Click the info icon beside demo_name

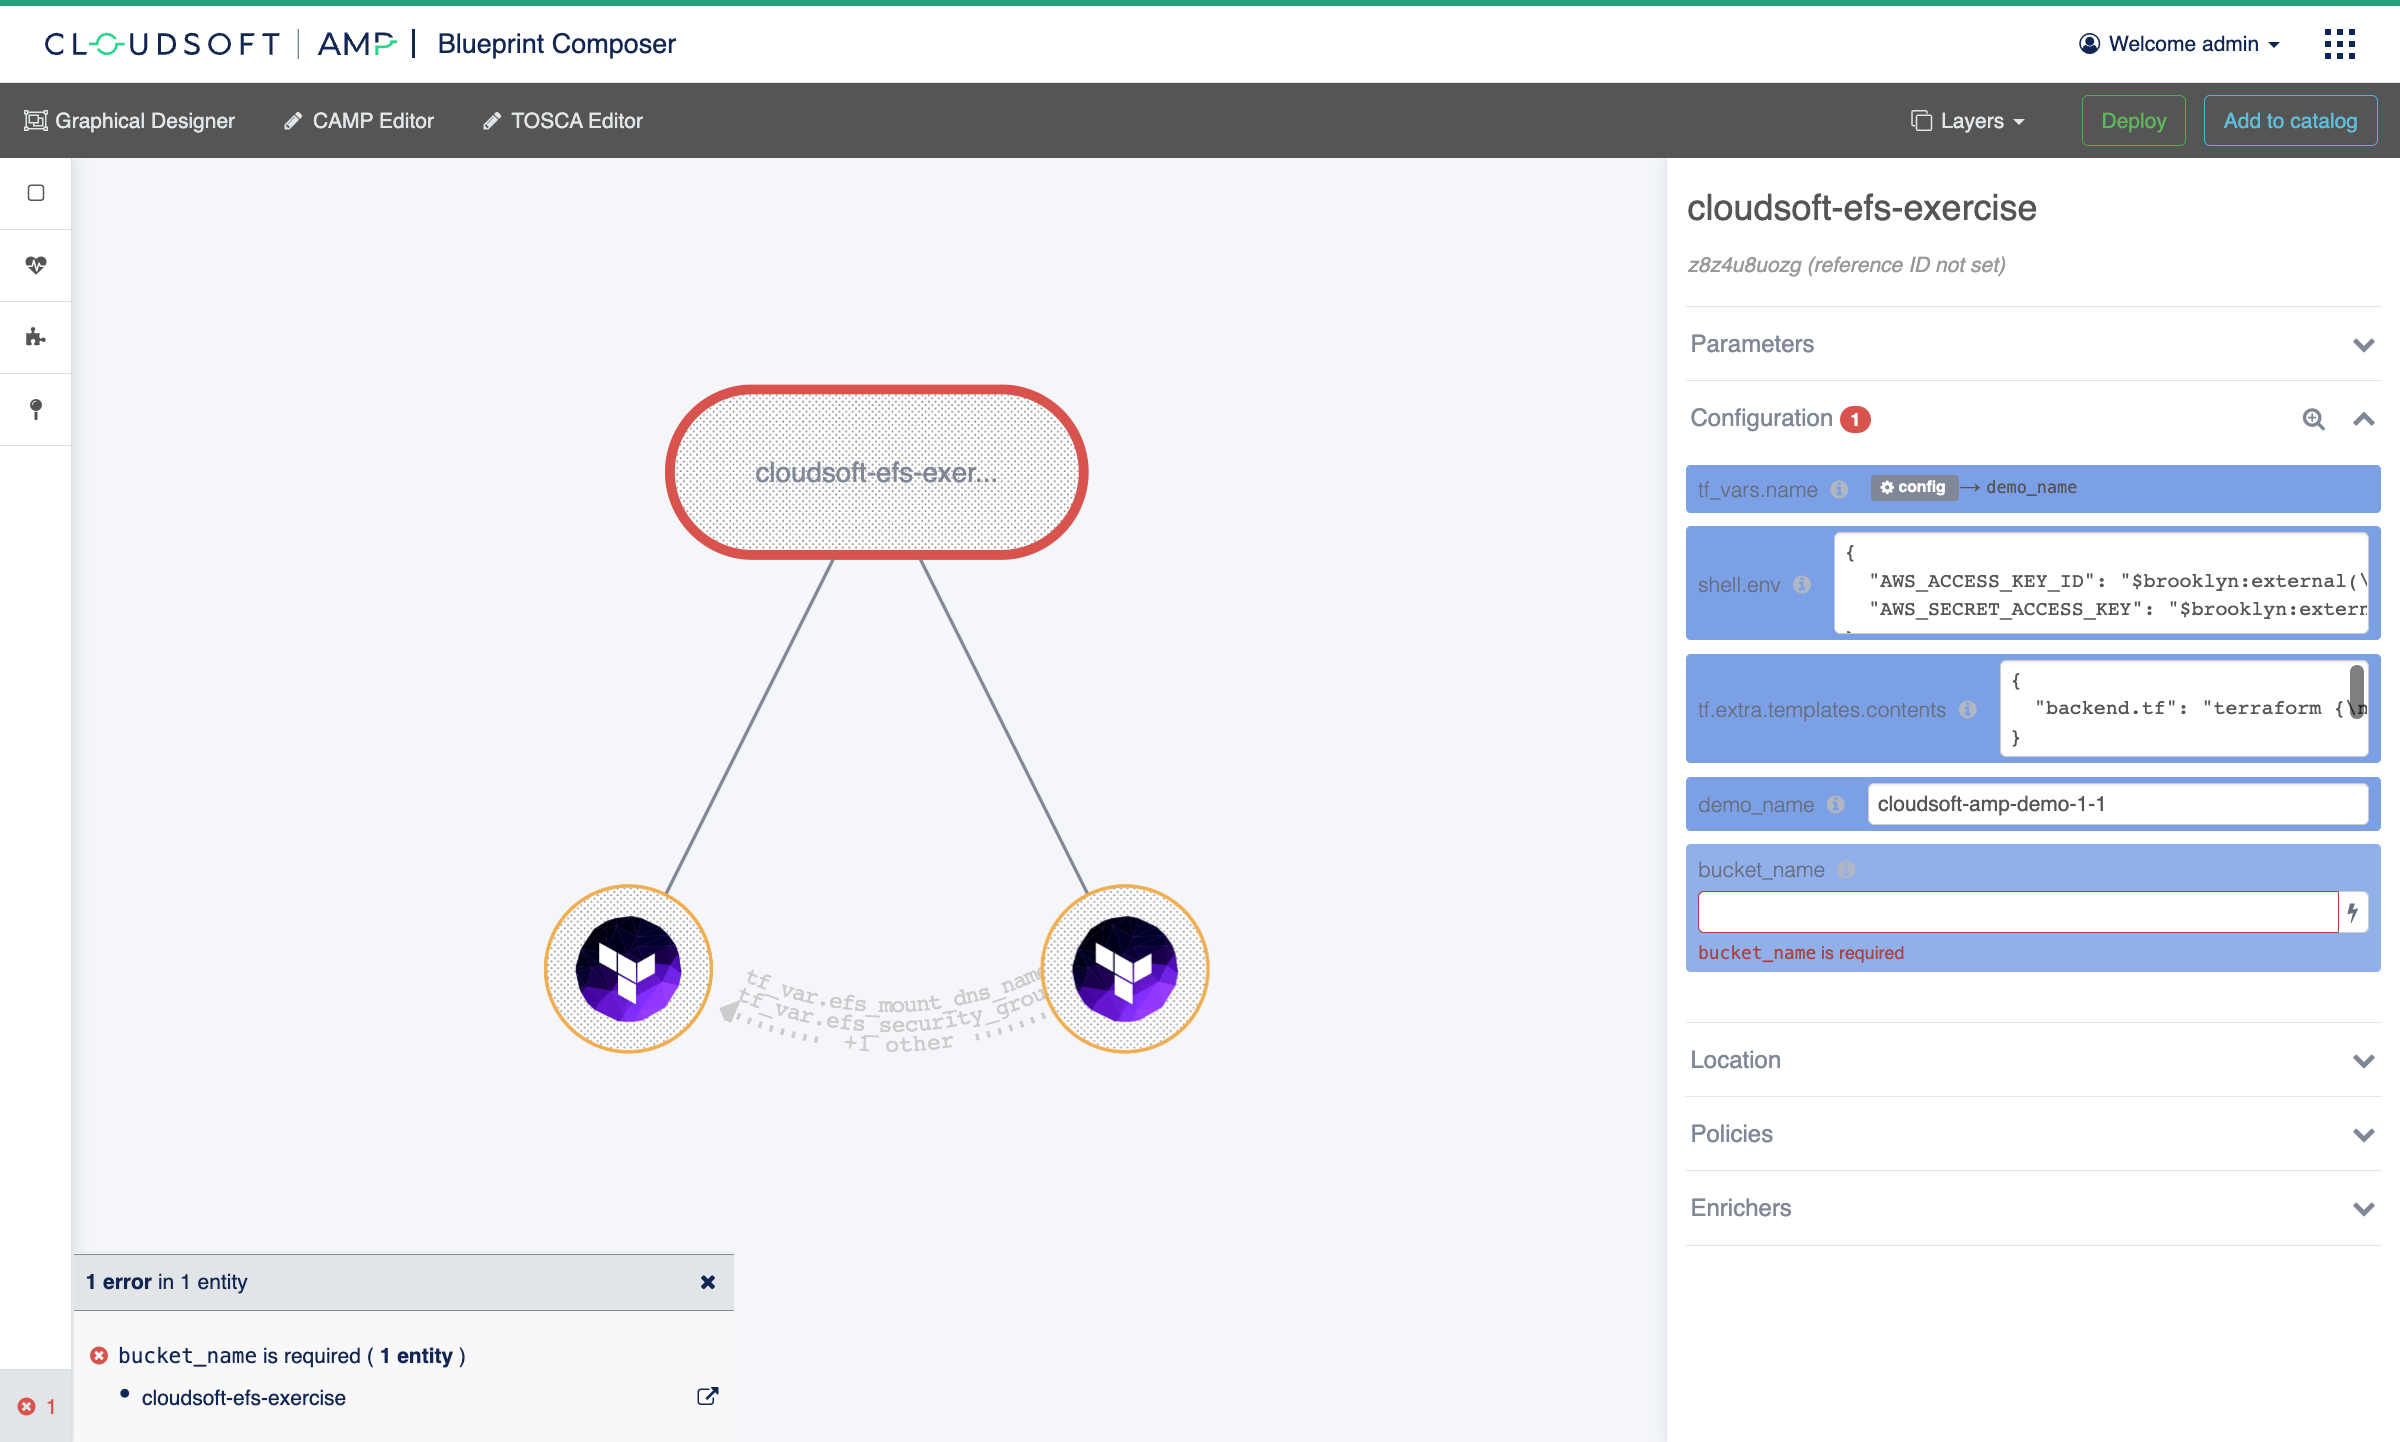[1836, 804]
